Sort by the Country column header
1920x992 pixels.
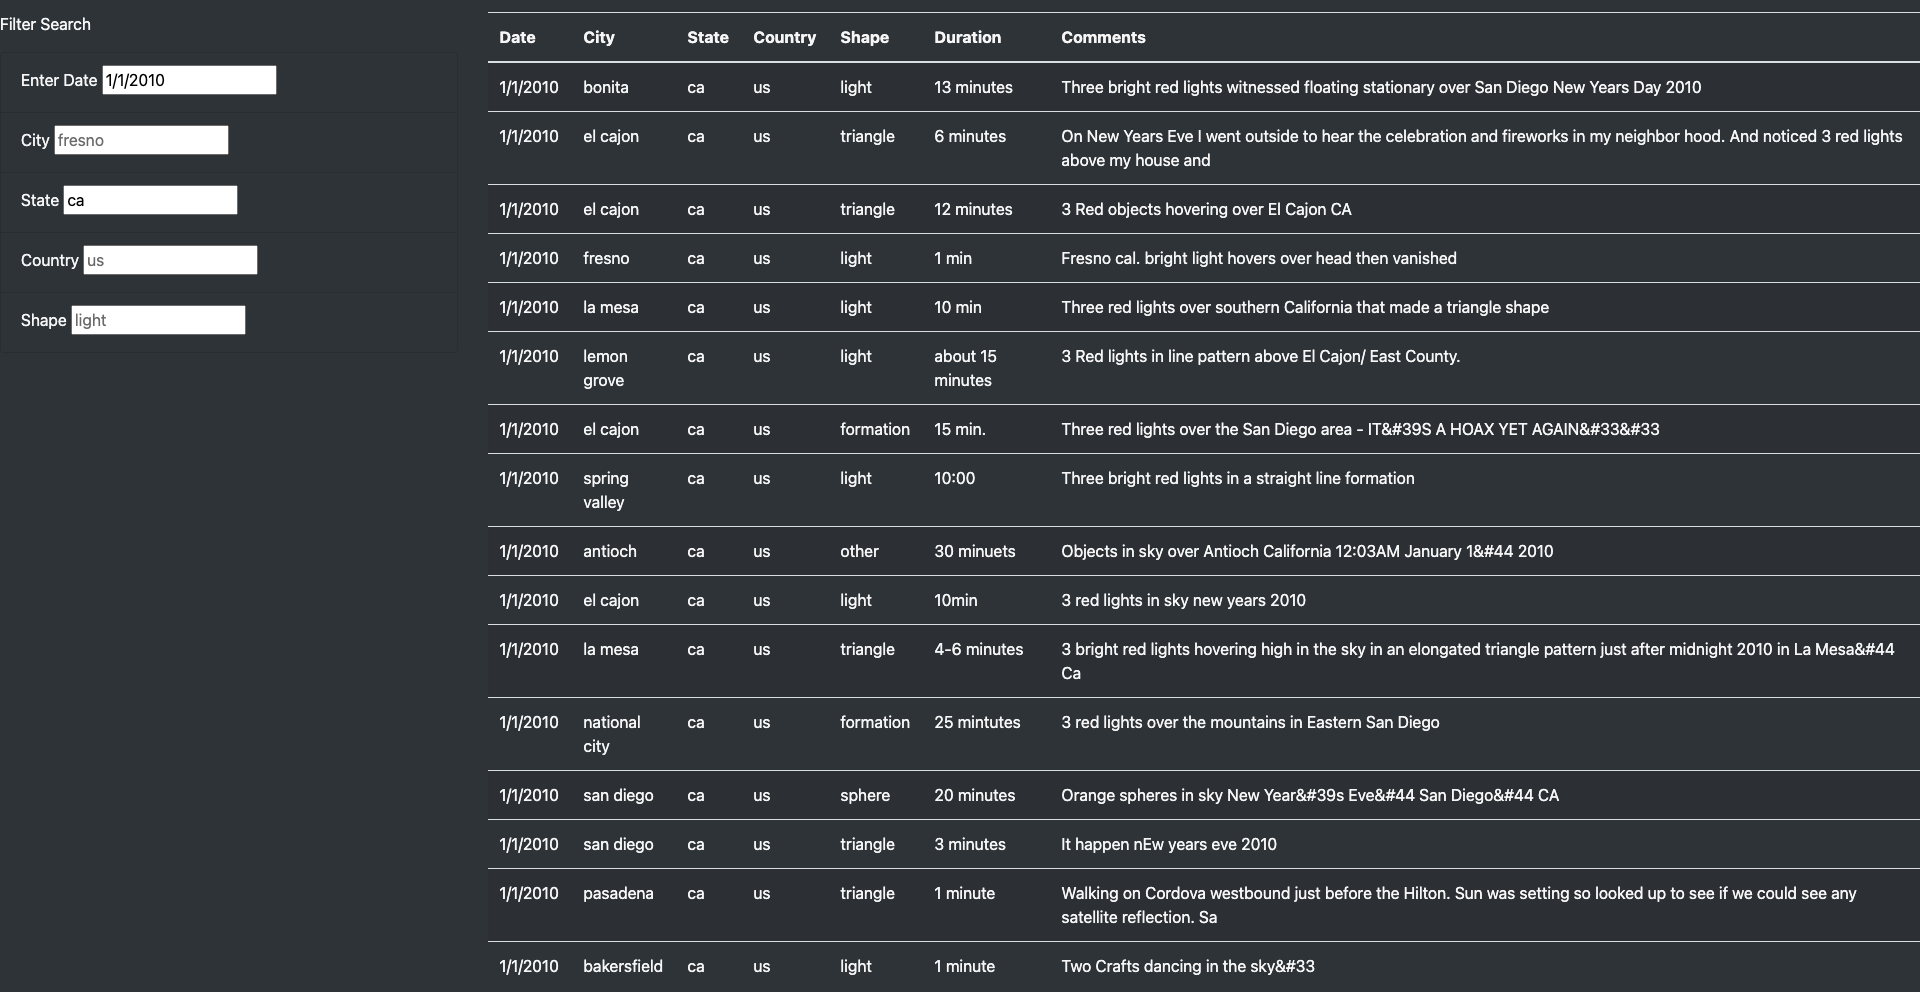pyautogui.click(x=784, y=37)
